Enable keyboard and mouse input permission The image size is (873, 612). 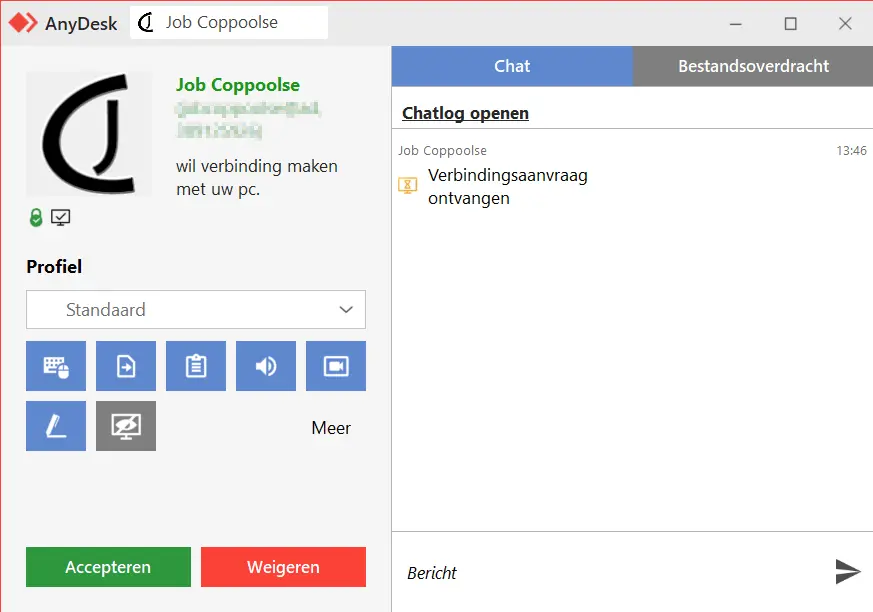tap(55, 365)
